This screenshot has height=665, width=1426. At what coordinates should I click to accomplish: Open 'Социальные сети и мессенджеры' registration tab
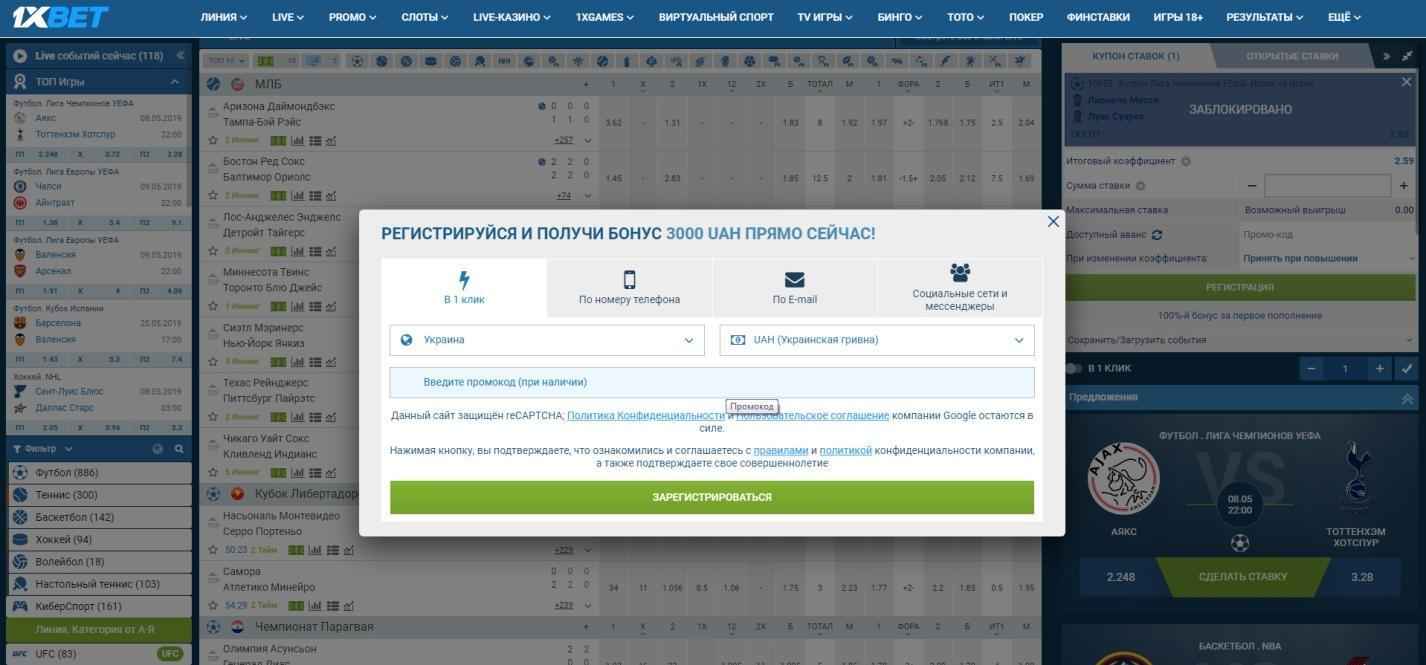coord(960,288)
